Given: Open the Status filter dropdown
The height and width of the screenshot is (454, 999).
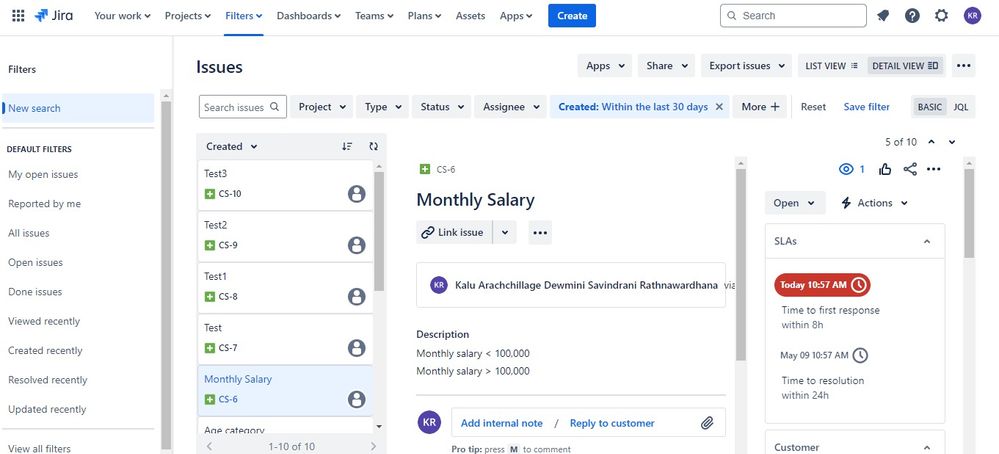Looking at the screenshot, I should (442, 107).
